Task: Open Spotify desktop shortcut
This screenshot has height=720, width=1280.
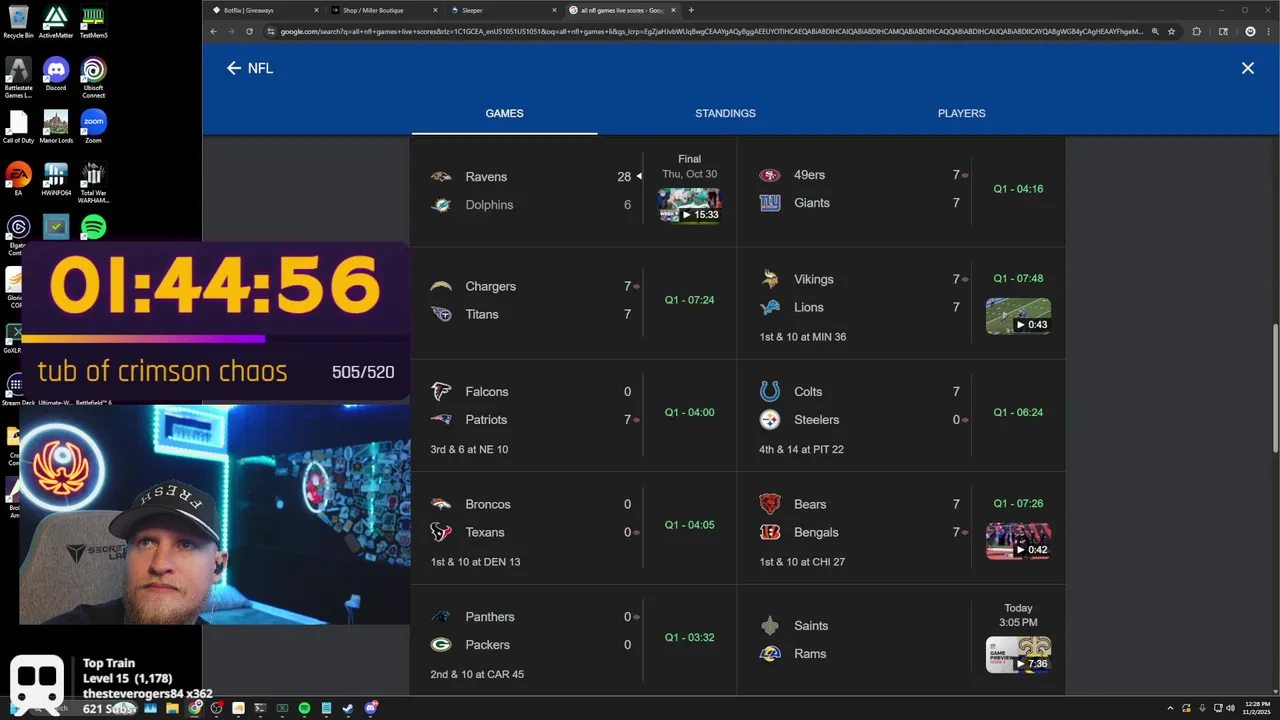Action: tap(93, 227)
